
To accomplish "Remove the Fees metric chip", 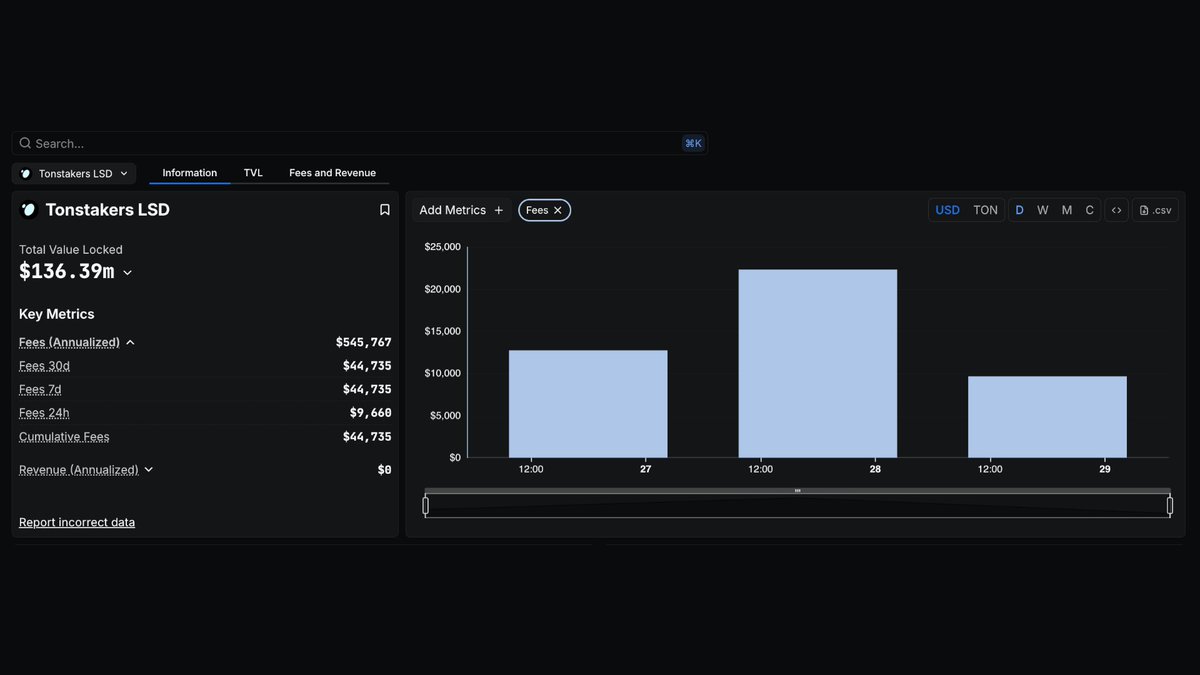I will [x=558, y=210].
